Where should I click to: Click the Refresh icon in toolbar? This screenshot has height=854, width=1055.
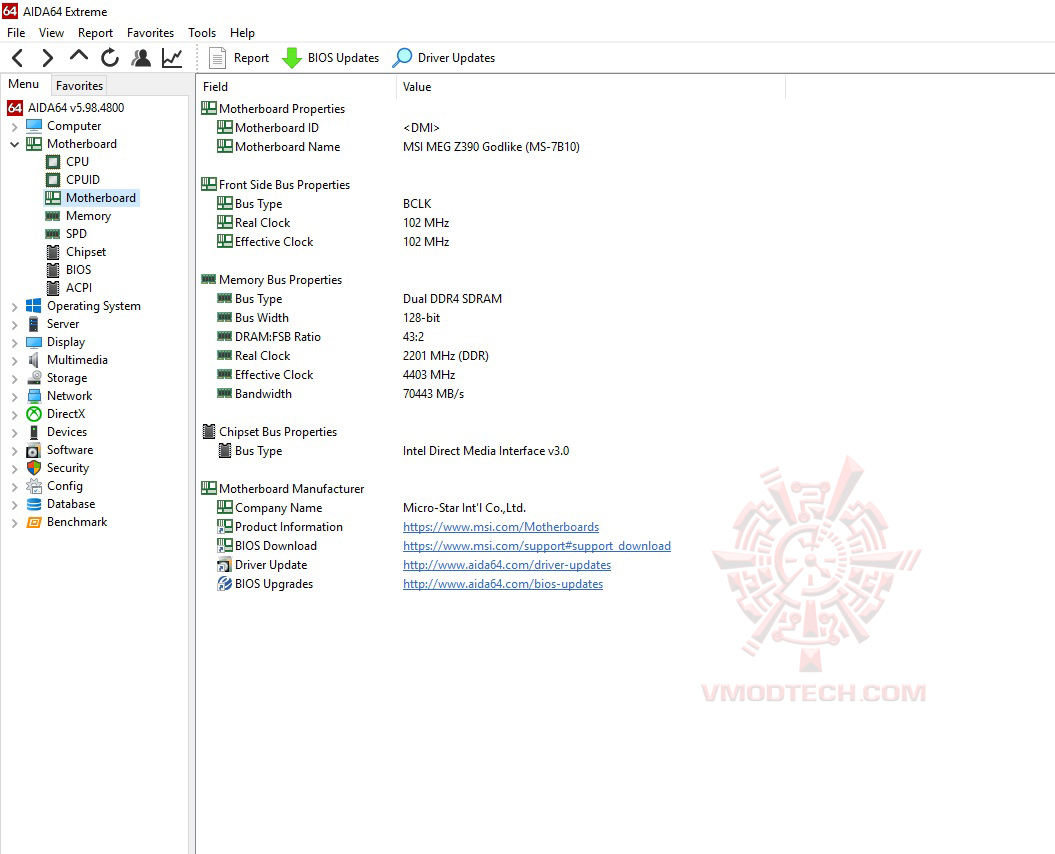pyautogui.click(x=110, y=58)
